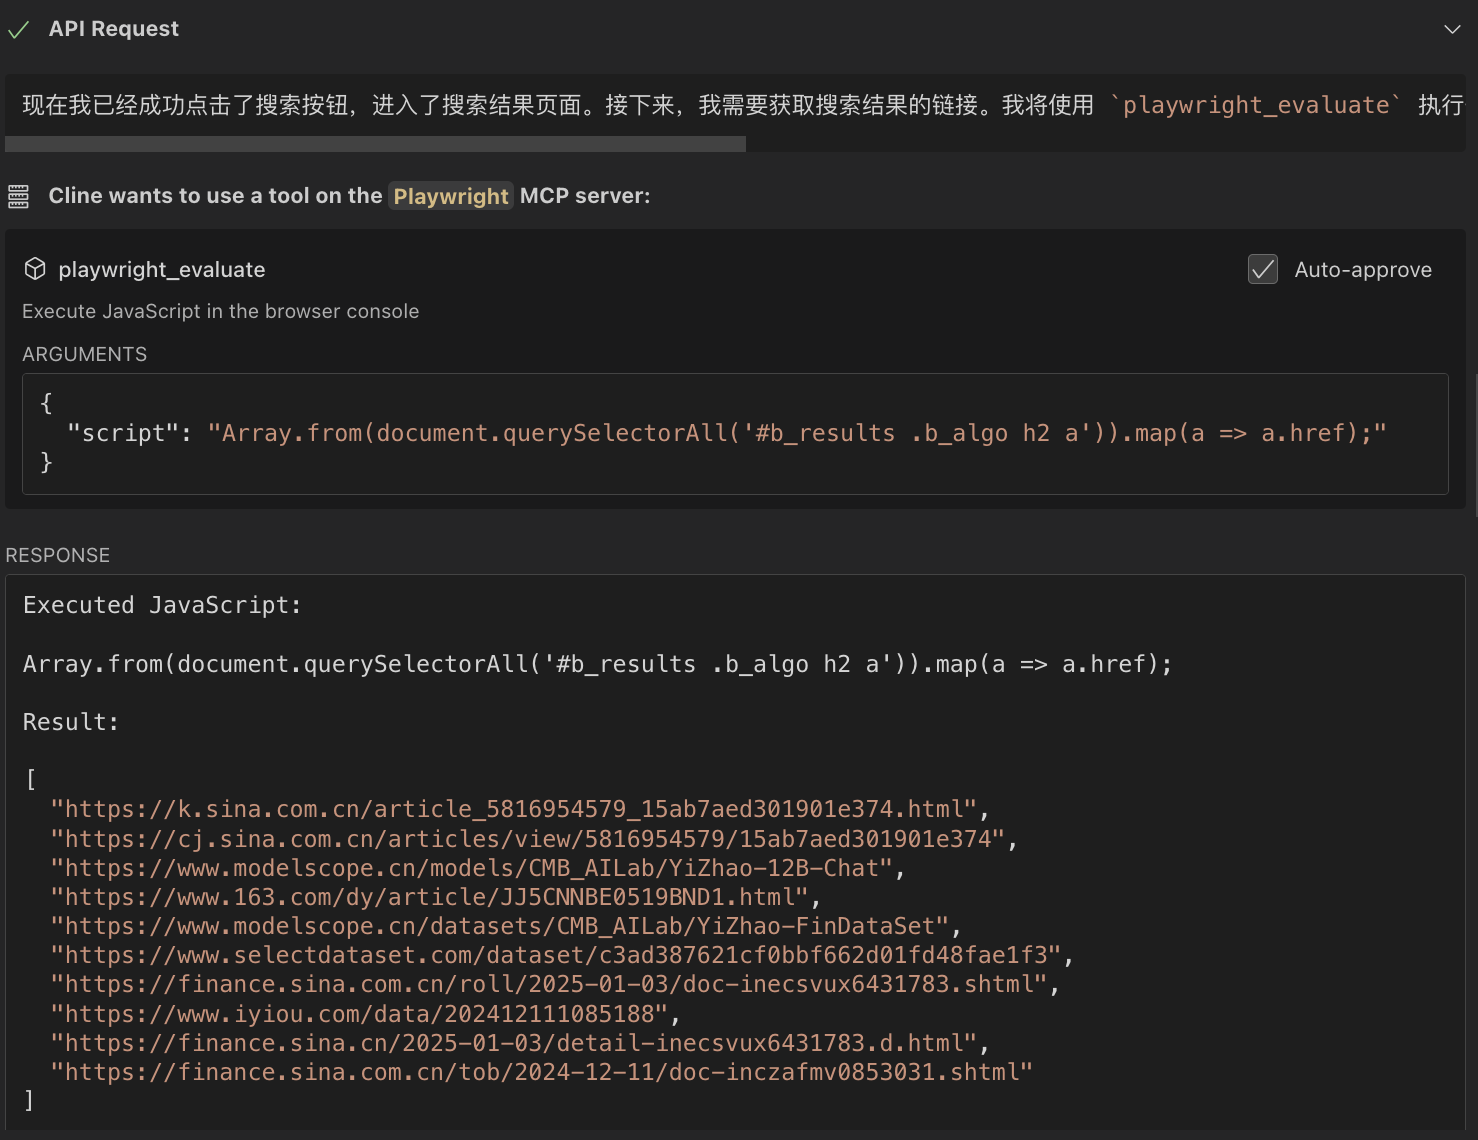Click the finance.sina.cn detail URL

[x=520, y=1043]
